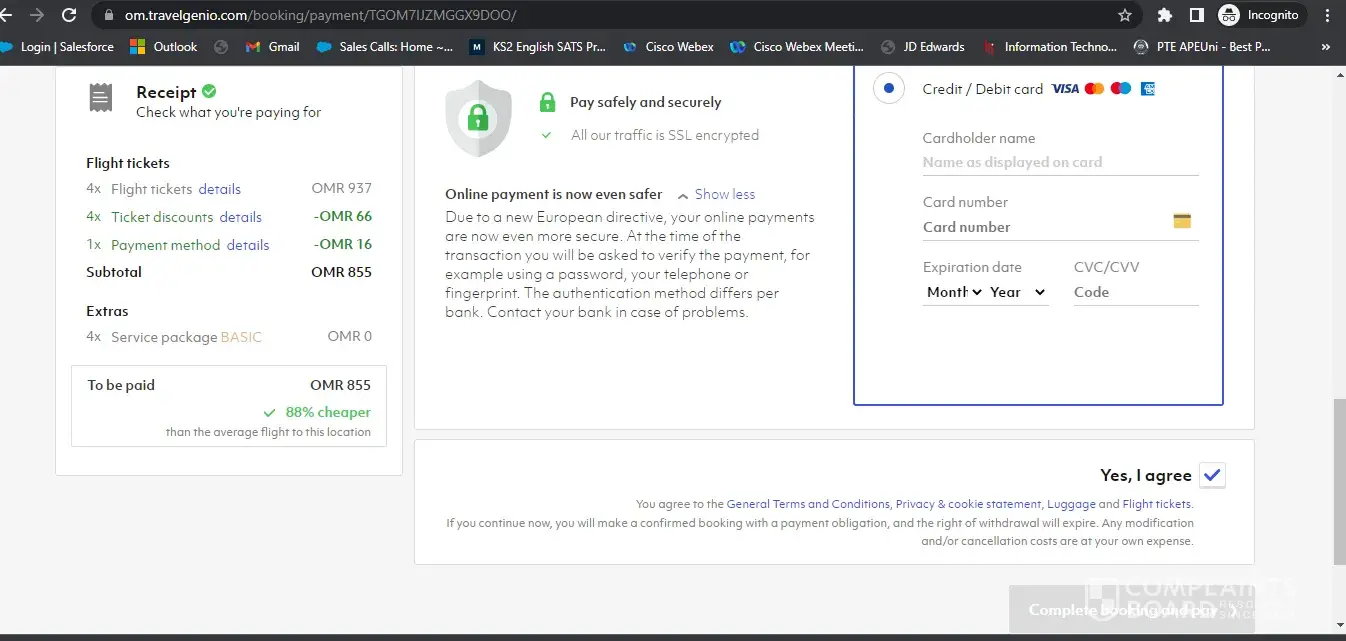Image resolution: width=1346 pixels, height=641 pixels.
Task: Click the bookmark star icon
Action: [1125, 15]
